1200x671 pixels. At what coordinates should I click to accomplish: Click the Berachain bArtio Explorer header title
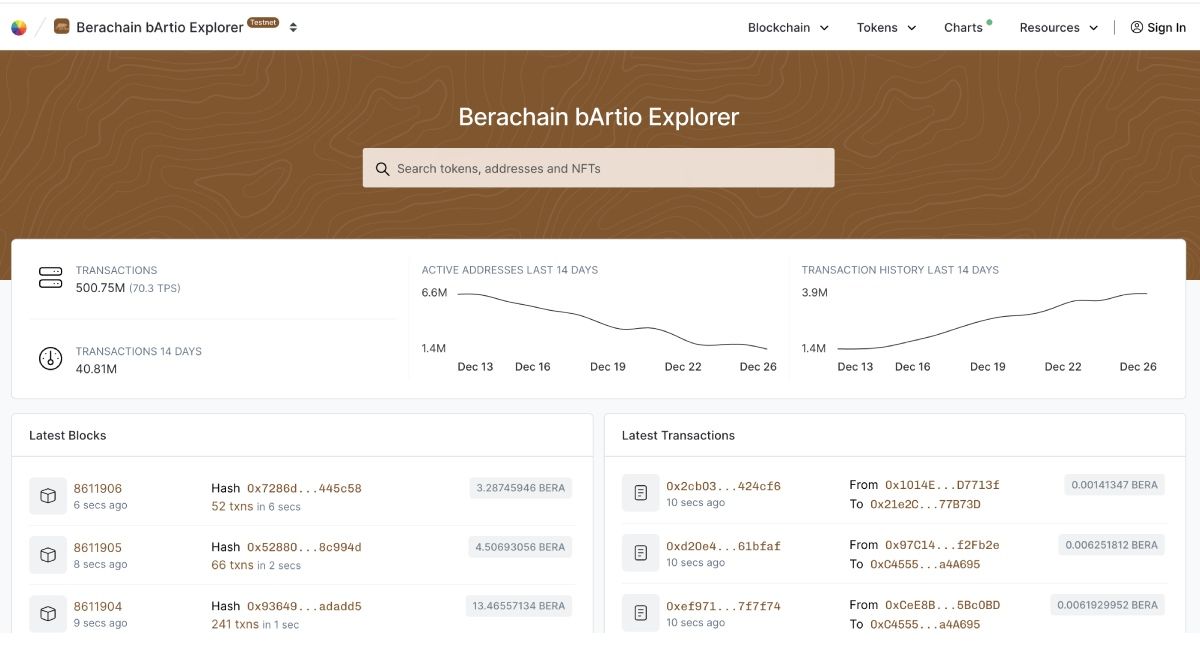coord(160,28)
